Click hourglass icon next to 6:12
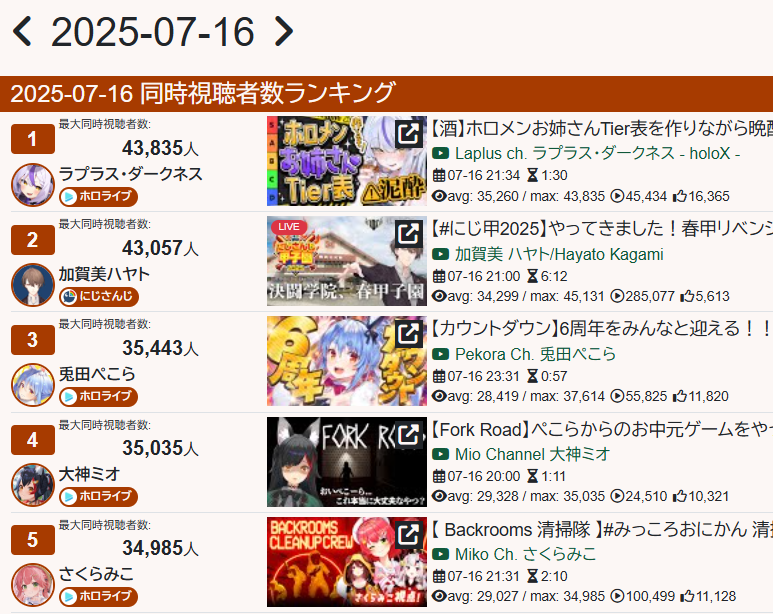The width and height of the screenshot is (773, 614). tap(532, 276)
